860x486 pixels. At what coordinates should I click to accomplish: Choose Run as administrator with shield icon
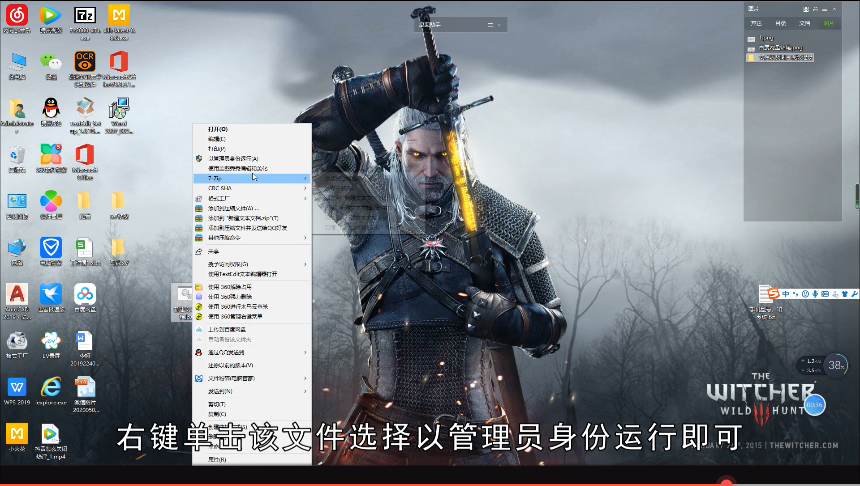click(252, 159)
